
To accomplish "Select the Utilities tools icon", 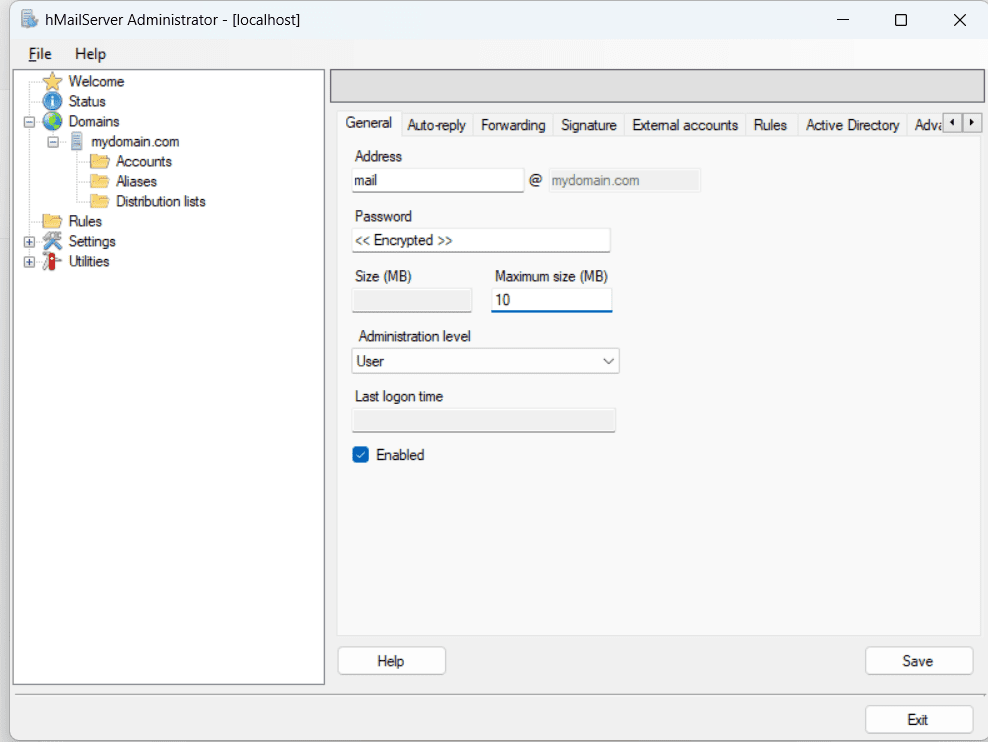I will coord(50,261).
